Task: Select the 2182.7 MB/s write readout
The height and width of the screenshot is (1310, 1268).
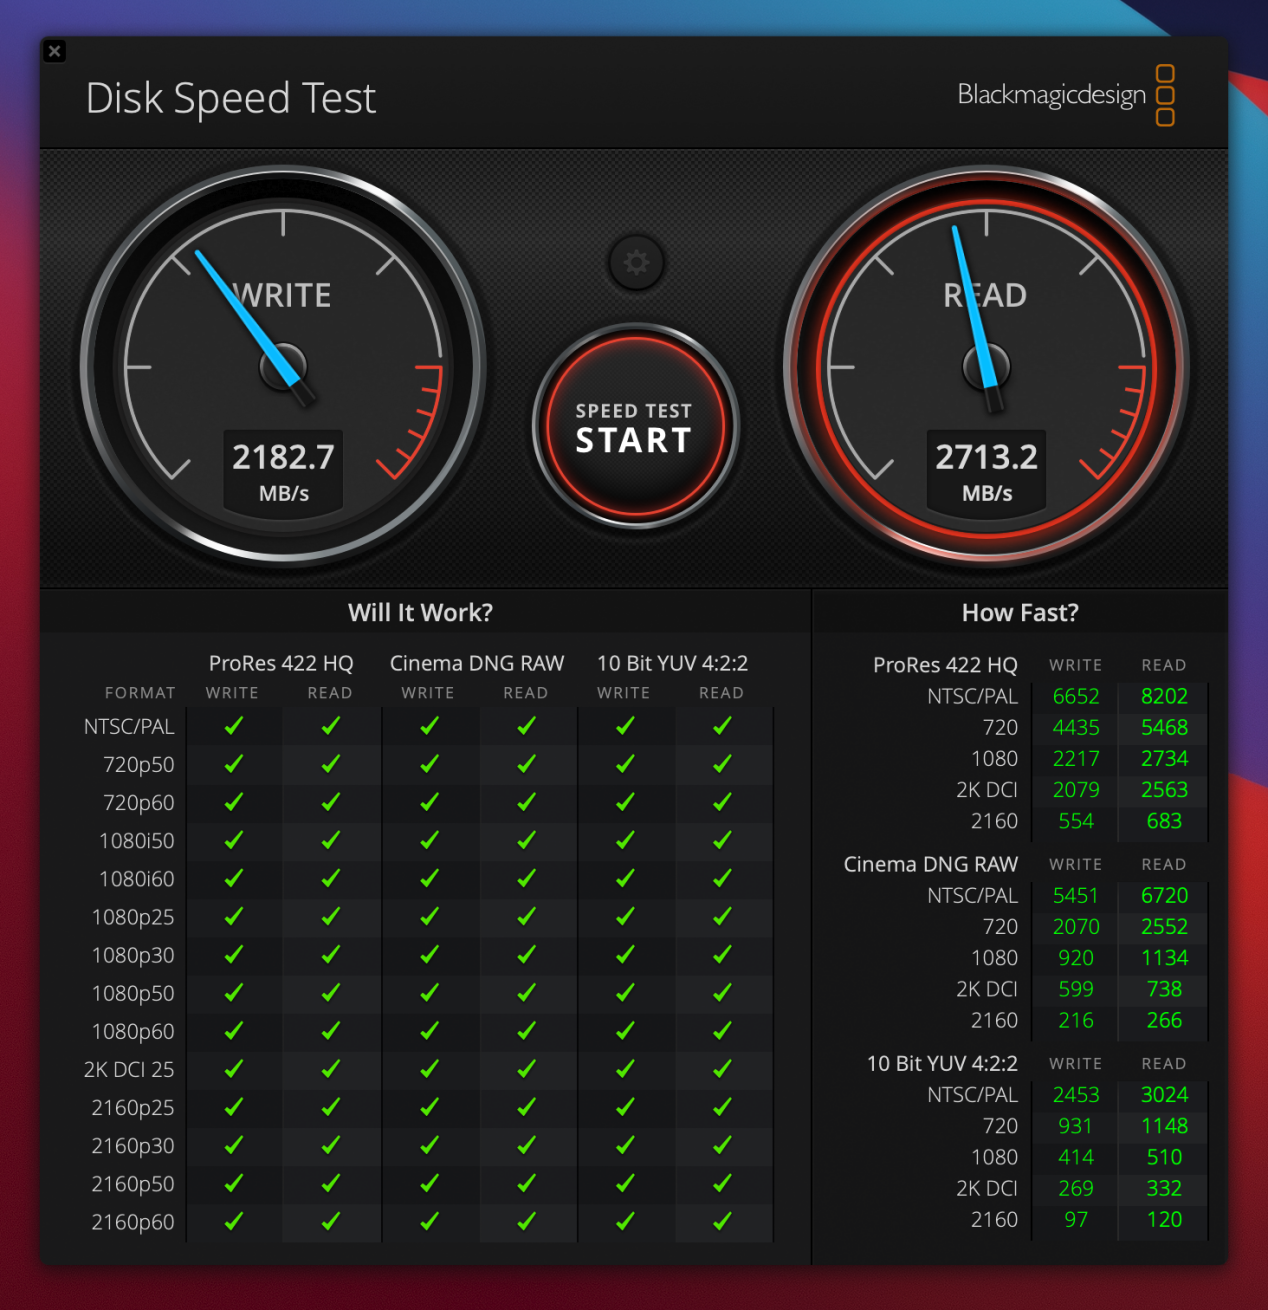Action: [284, 472]
